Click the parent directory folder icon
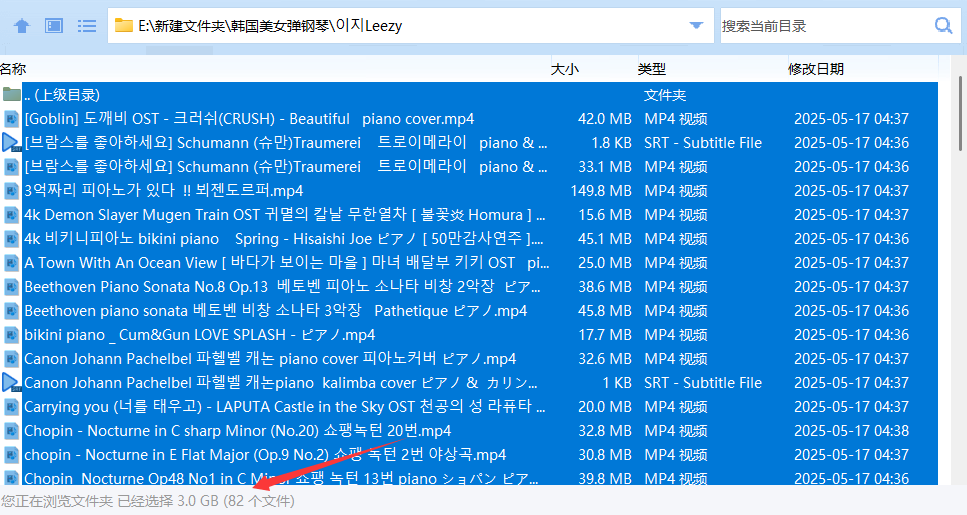 click(x=12, y=95)
